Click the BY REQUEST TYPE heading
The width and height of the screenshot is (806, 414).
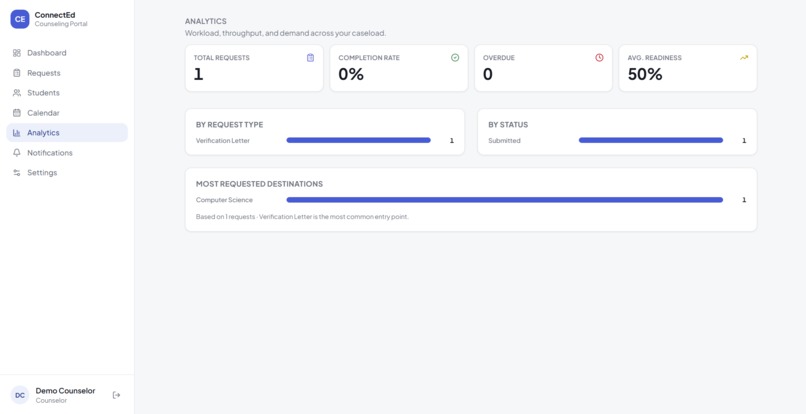[229, 125]
